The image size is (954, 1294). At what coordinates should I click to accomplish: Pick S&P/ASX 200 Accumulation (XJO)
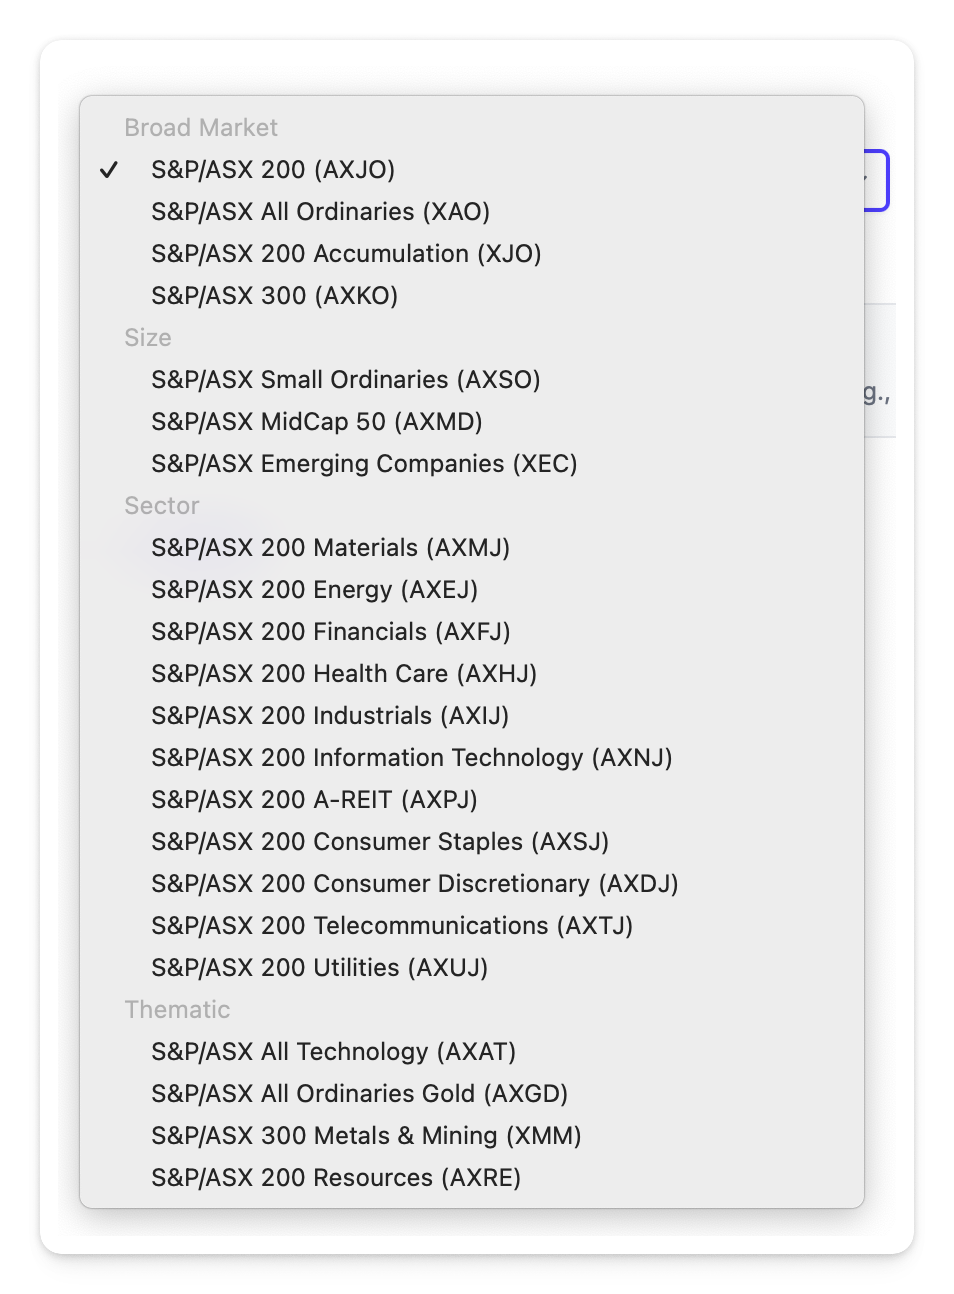pos(346,254)
